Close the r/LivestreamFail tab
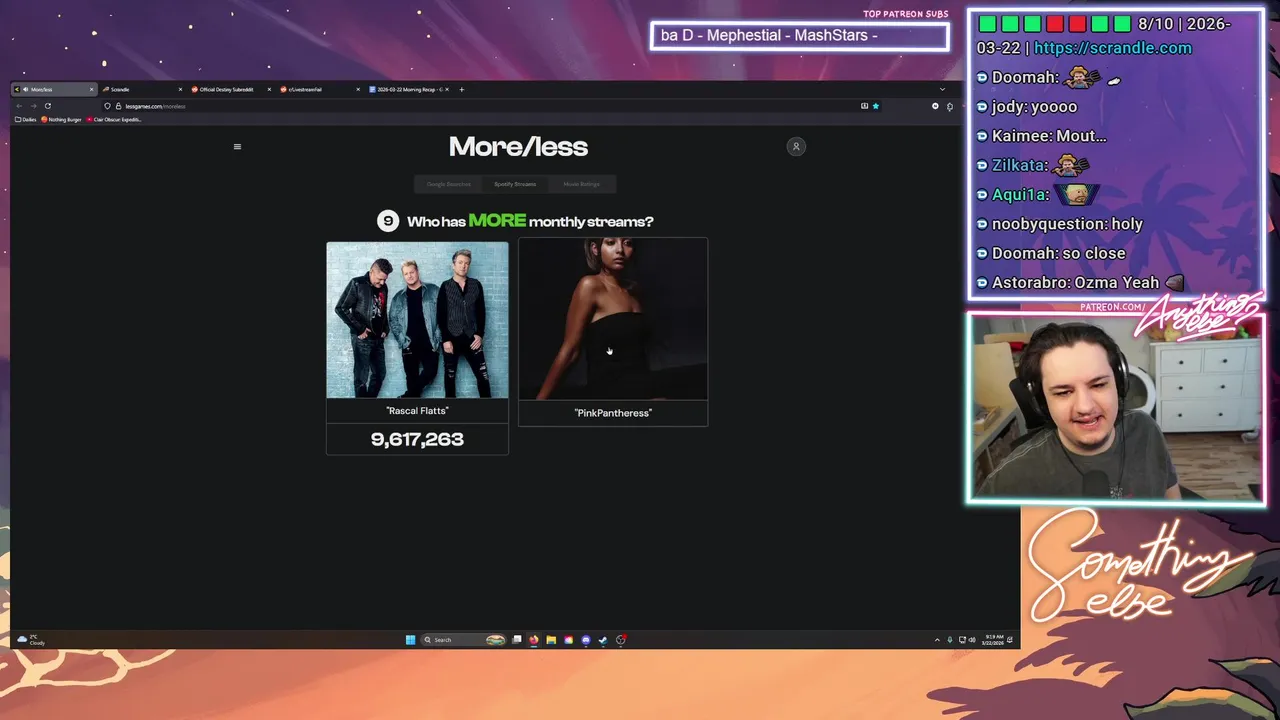 pyautogui.click(x=358, y=89)
